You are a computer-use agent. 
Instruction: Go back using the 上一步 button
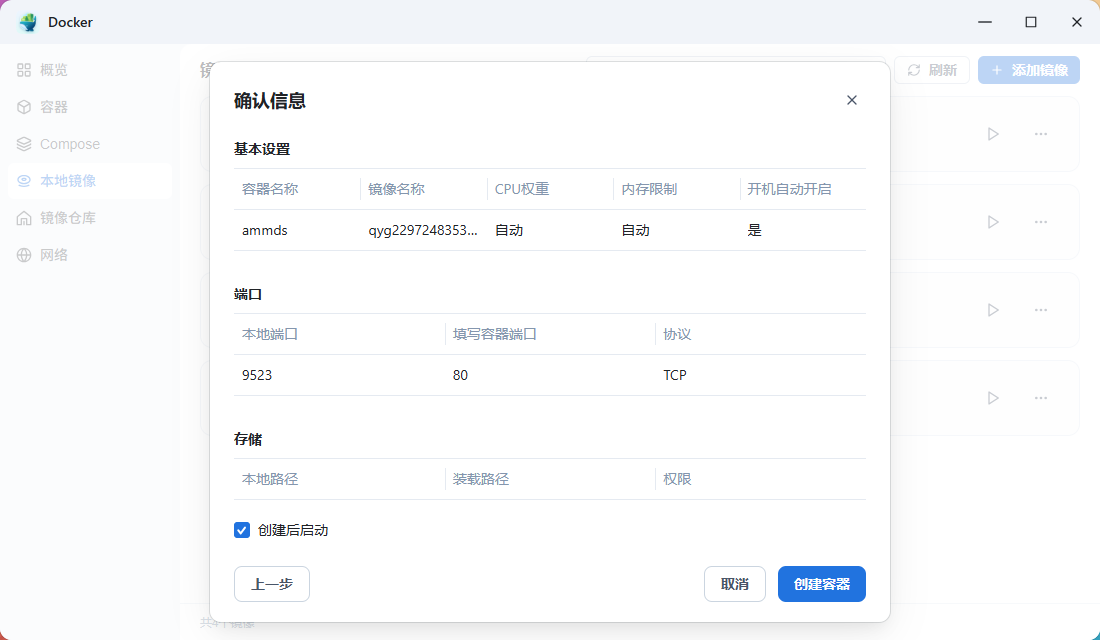[x=271, y=584]
